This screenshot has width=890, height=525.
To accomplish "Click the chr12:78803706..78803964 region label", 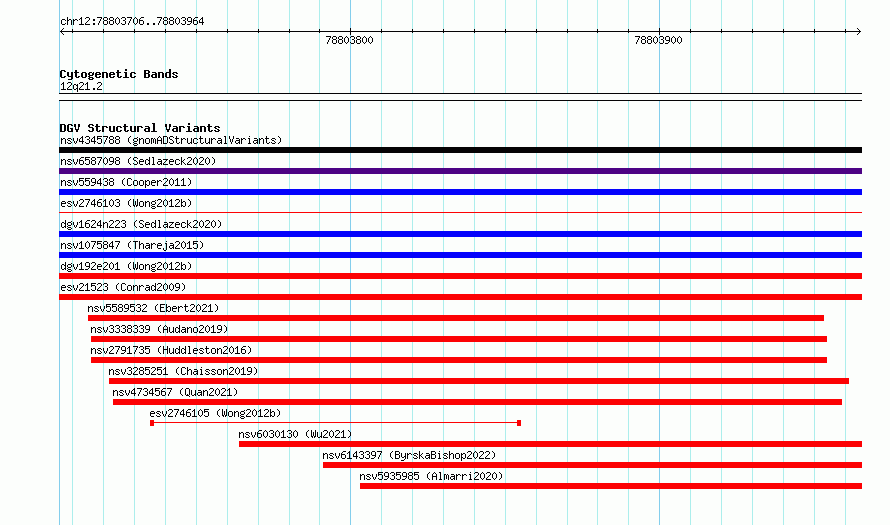I will (132, 22).
